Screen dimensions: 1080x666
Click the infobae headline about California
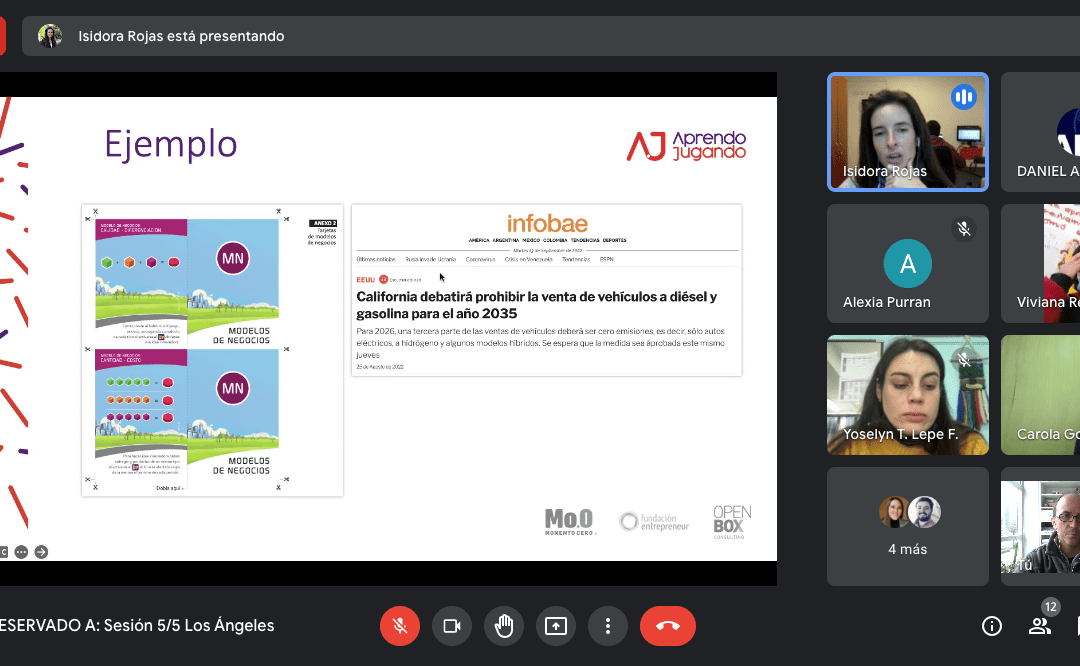point(537,305)
